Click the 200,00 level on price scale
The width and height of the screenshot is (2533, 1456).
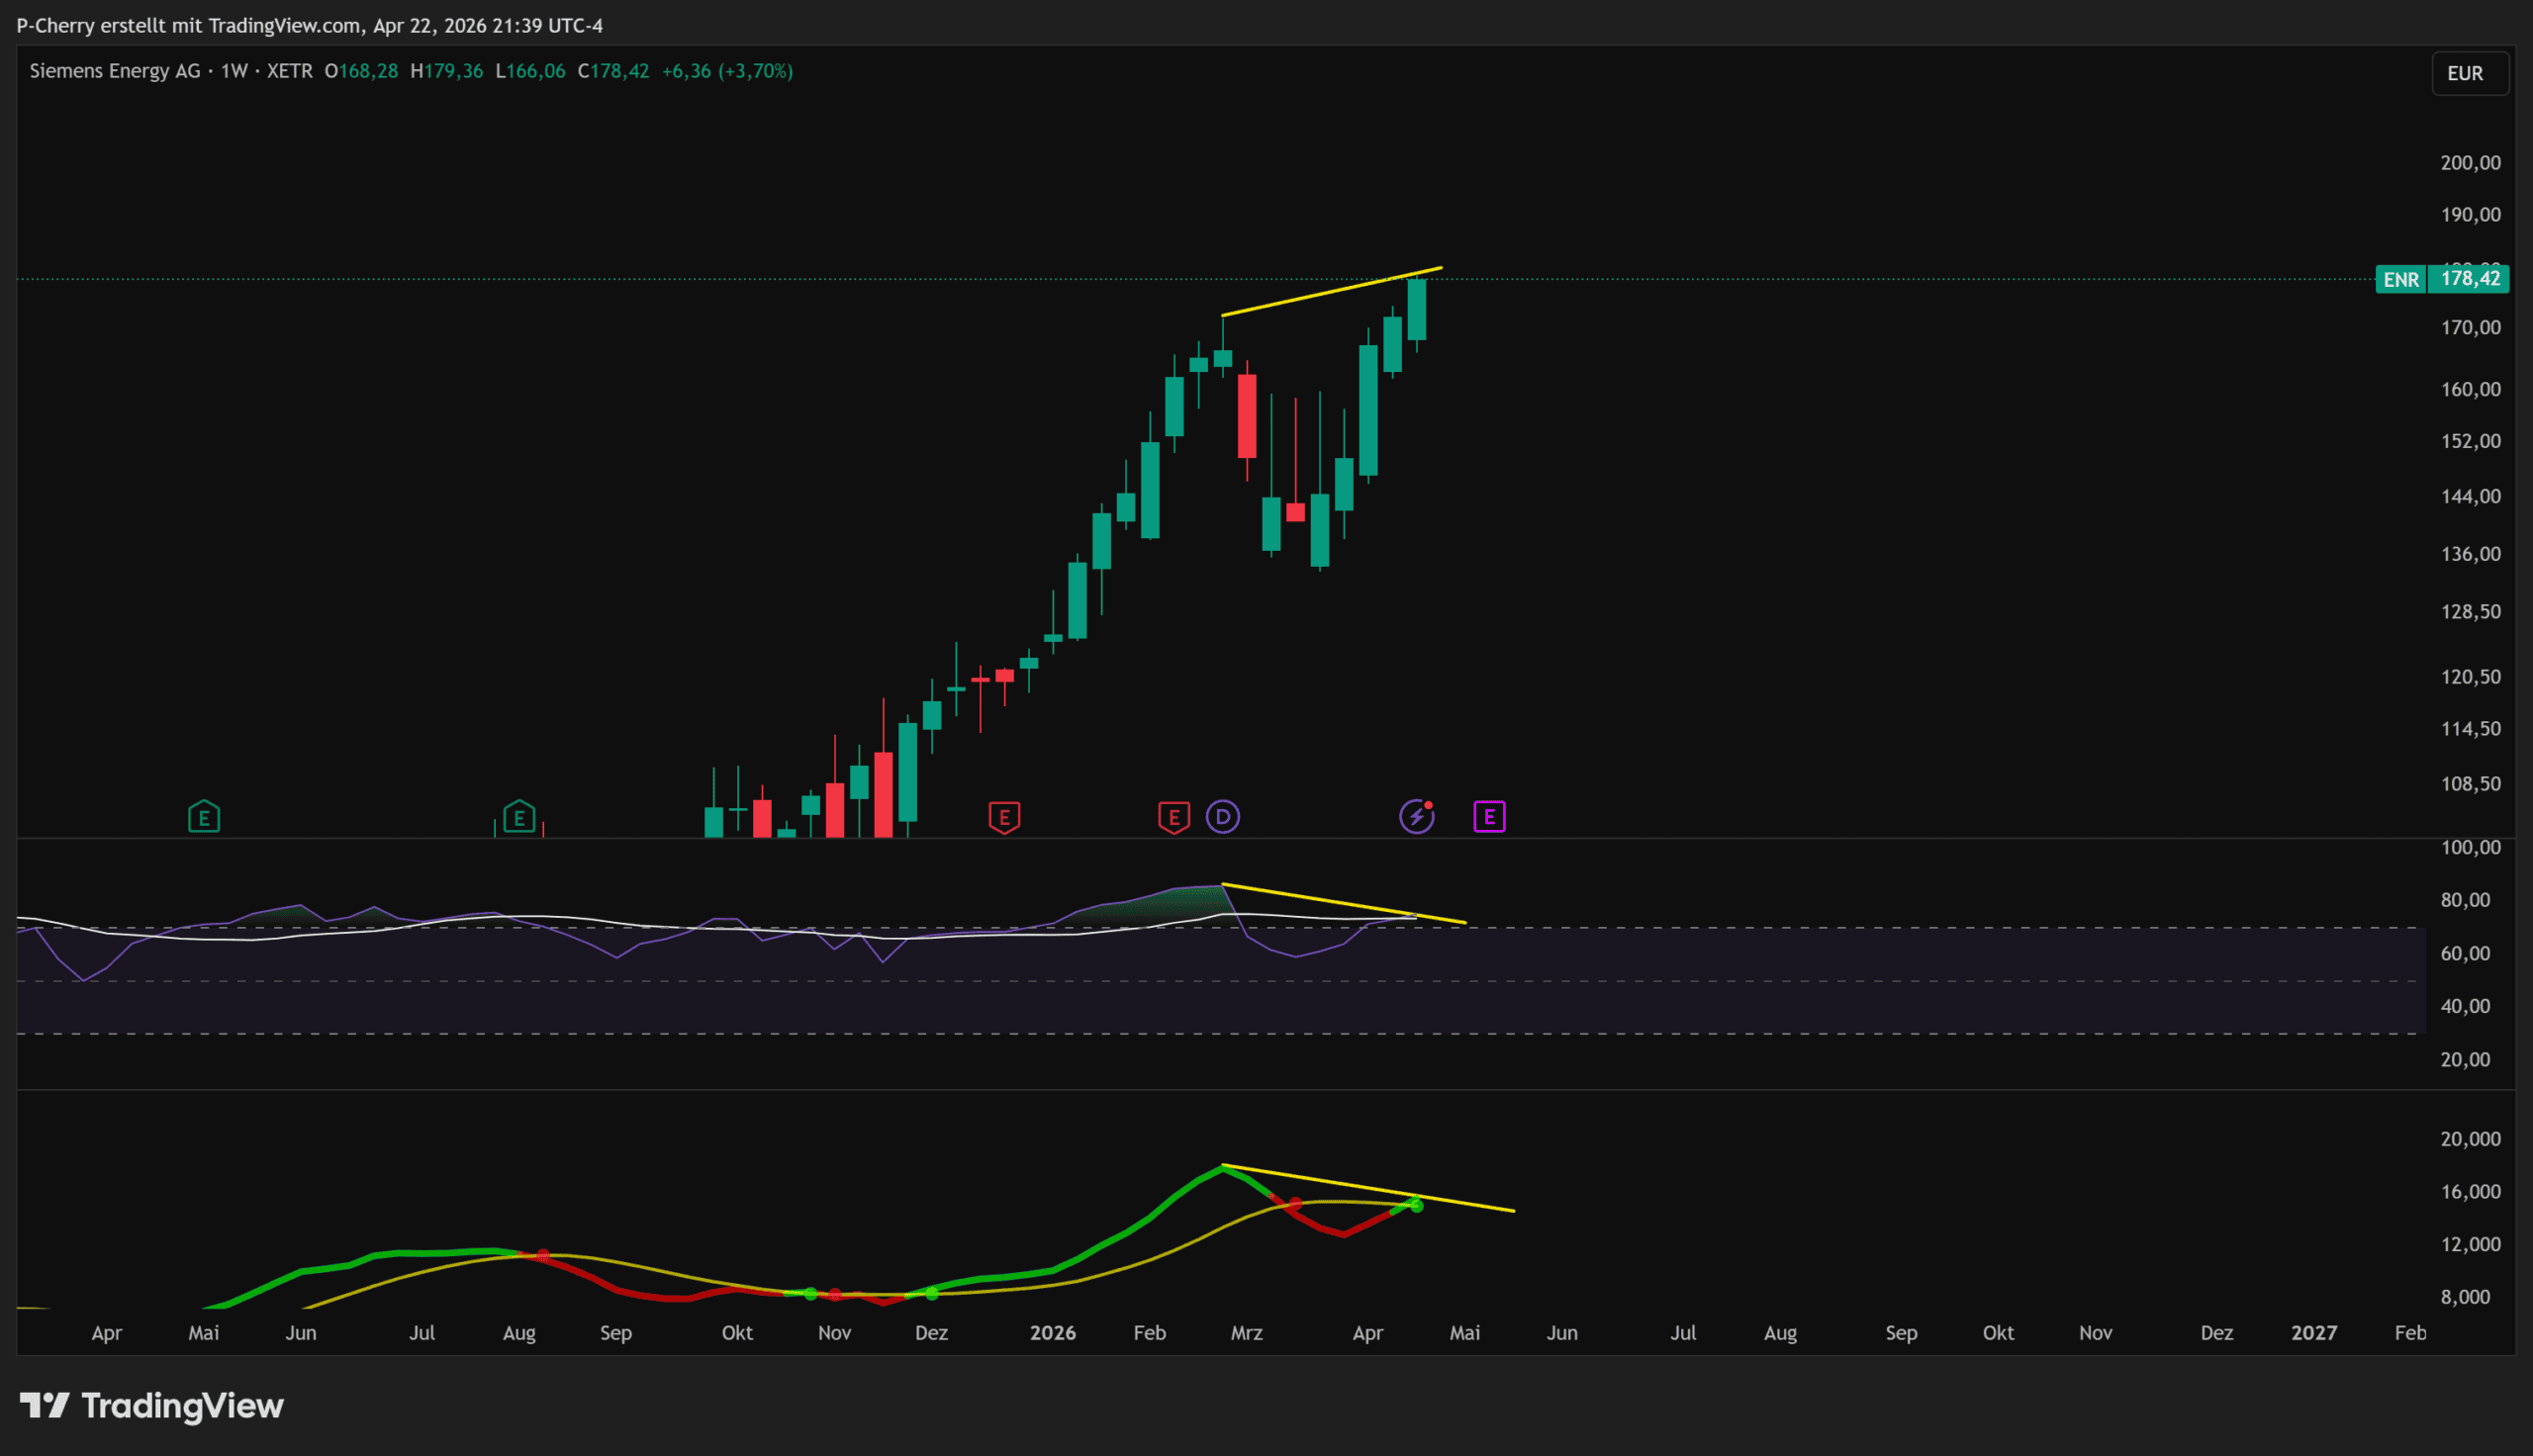click(2470, 163)
